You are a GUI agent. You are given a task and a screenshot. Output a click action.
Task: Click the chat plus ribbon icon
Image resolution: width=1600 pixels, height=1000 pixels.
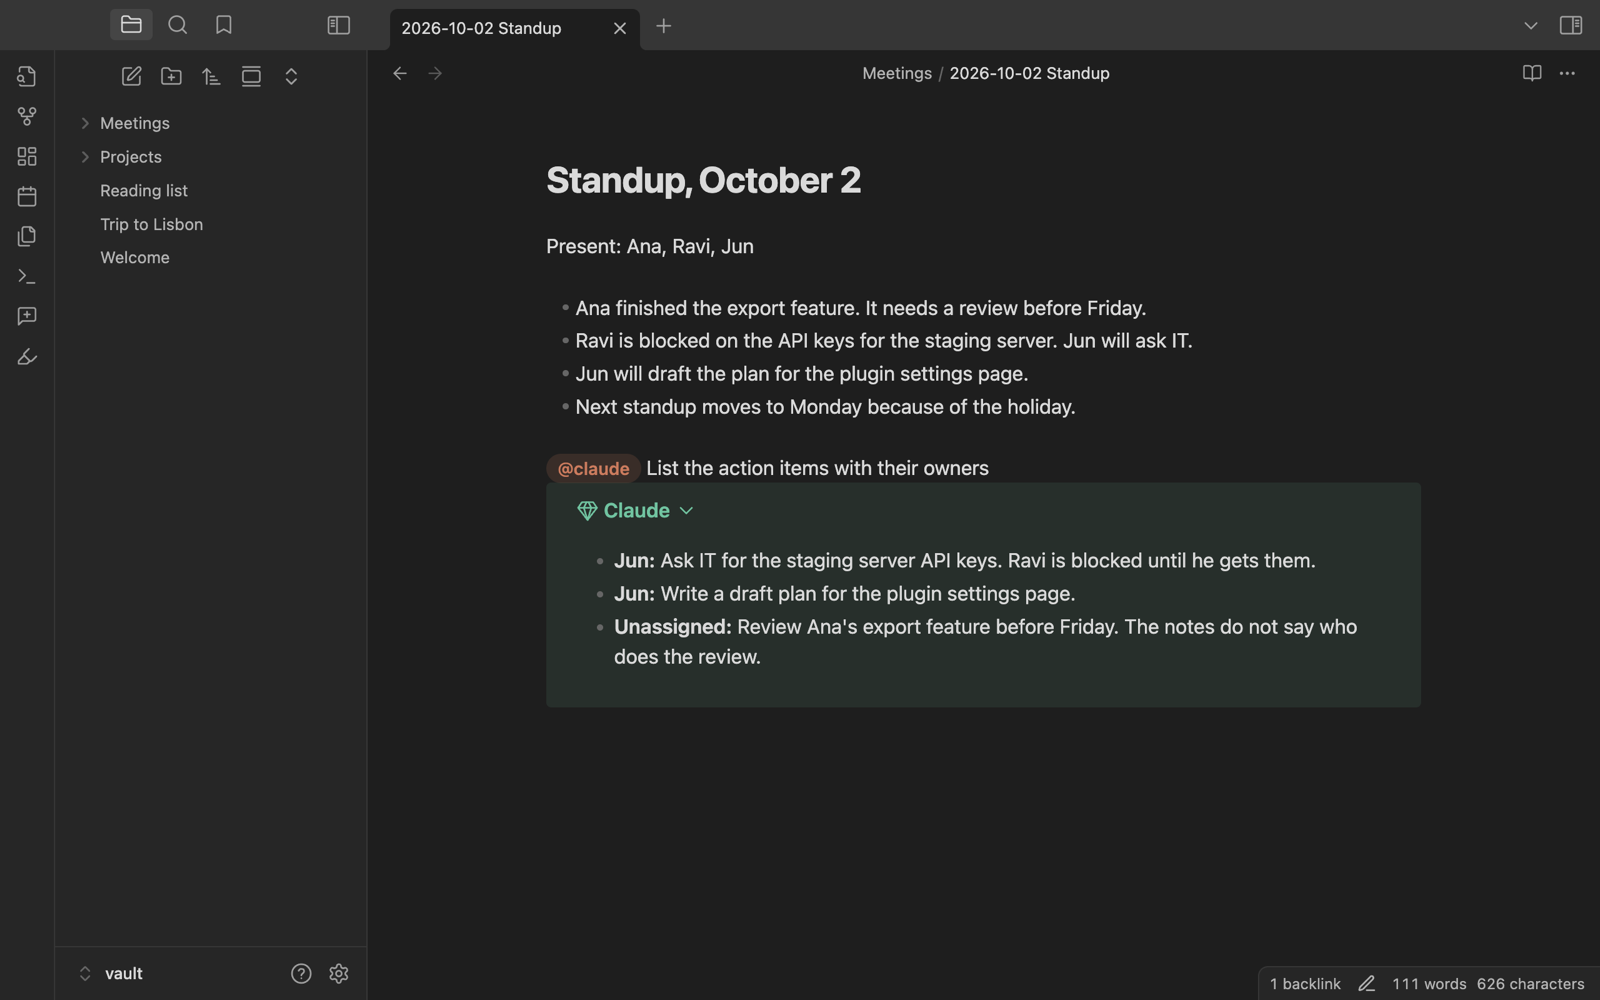tap(27, 316)
